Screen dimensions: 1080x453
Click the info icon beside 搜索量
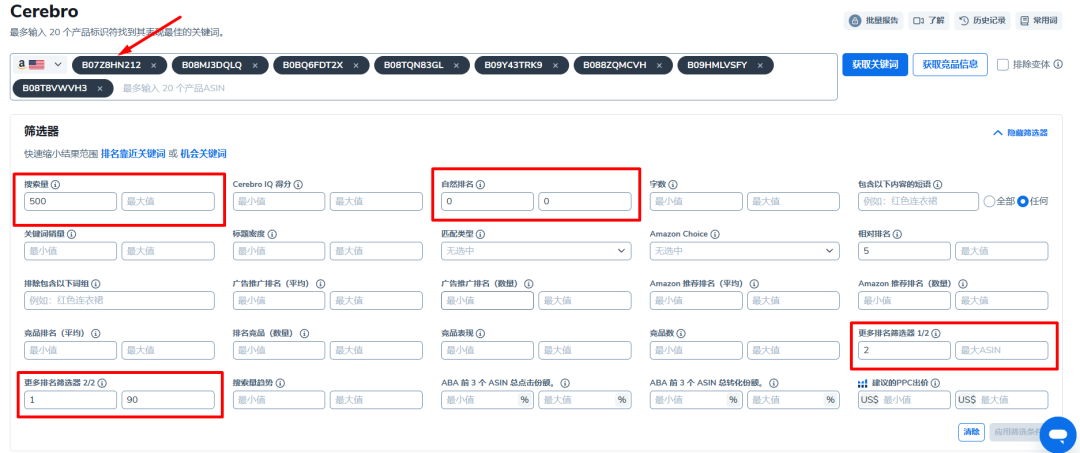point(56,184)
